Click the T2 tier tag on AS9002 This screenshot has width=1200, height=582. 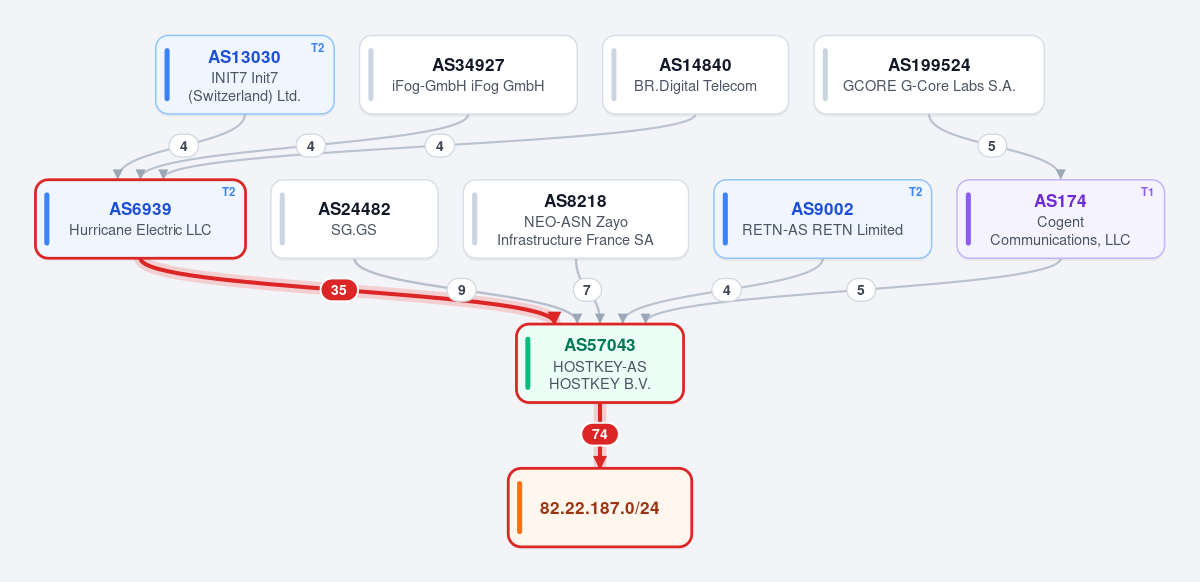[x=914, y=192]
